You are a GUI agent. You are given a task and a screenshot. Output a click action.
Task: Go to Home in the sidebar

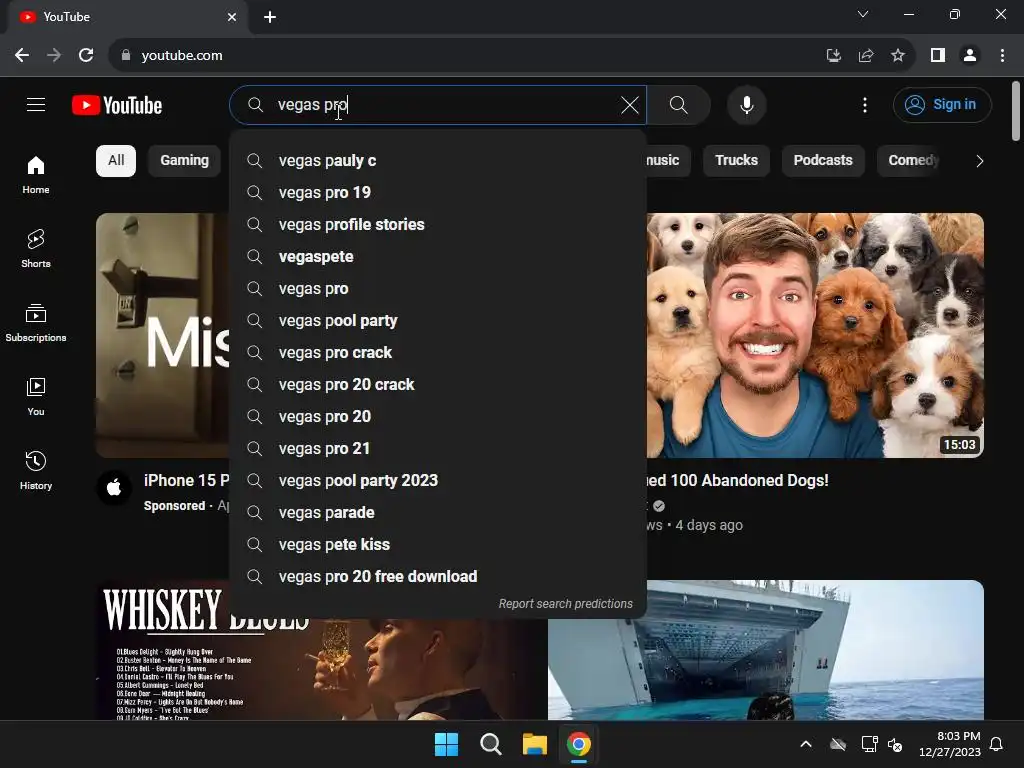coord(36,174)
